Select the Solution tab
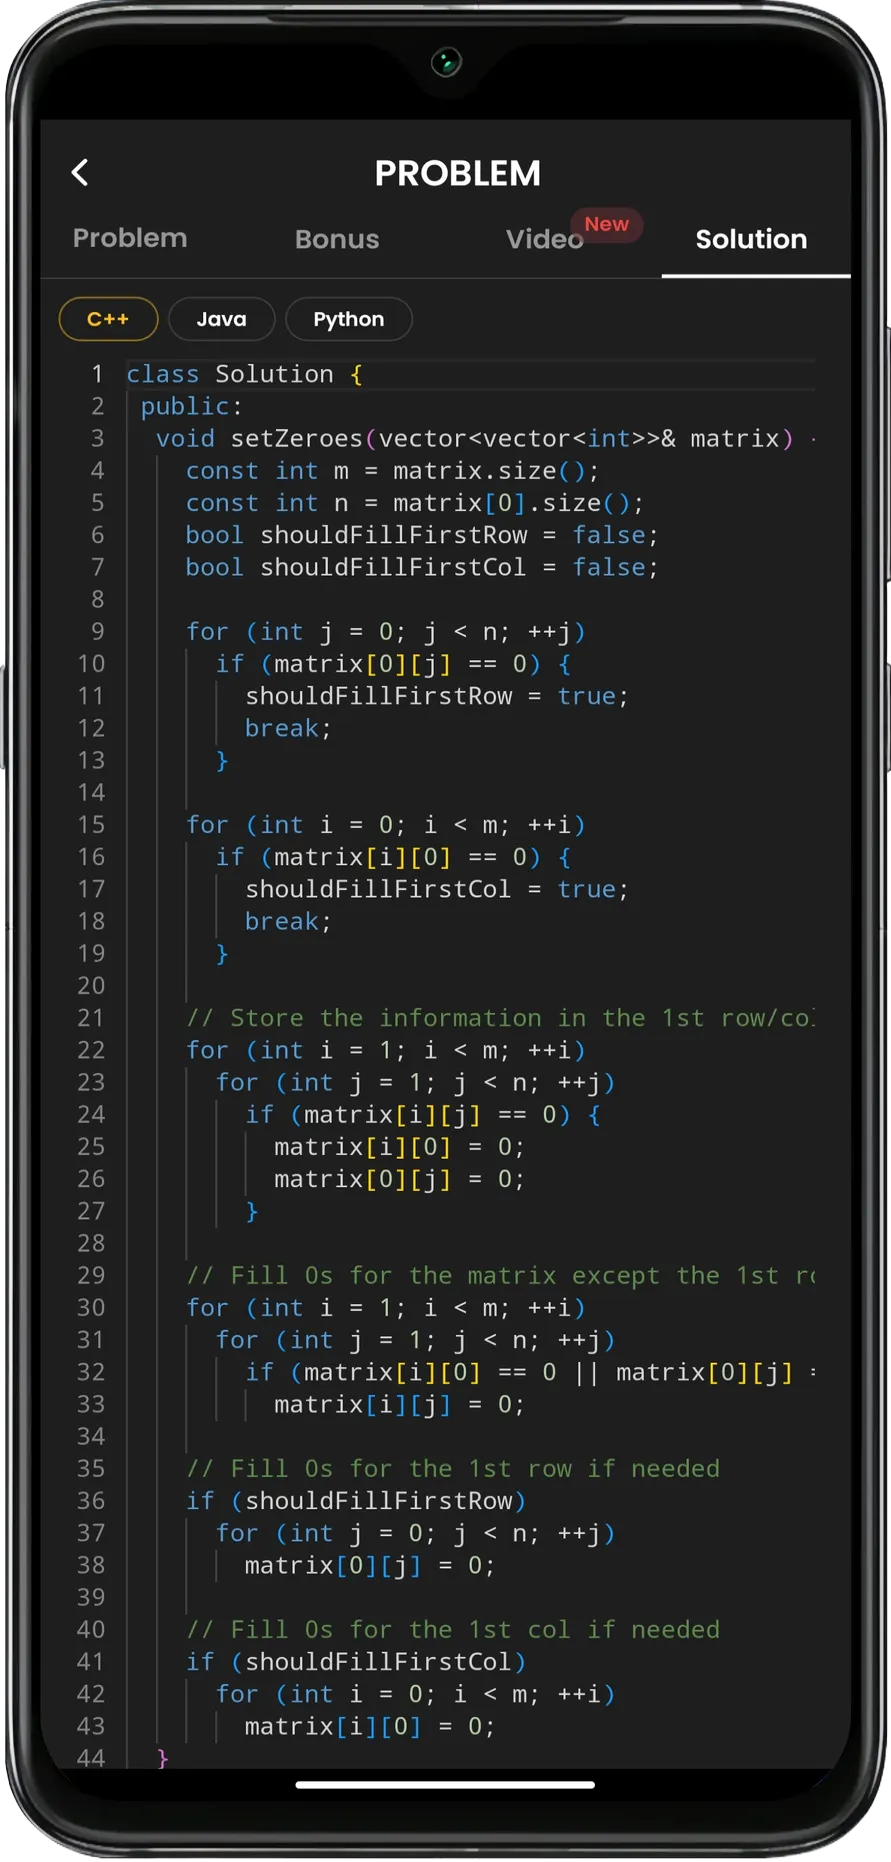Image resolution: width=891 pixels, height=1862 pixels. (751, 239)
